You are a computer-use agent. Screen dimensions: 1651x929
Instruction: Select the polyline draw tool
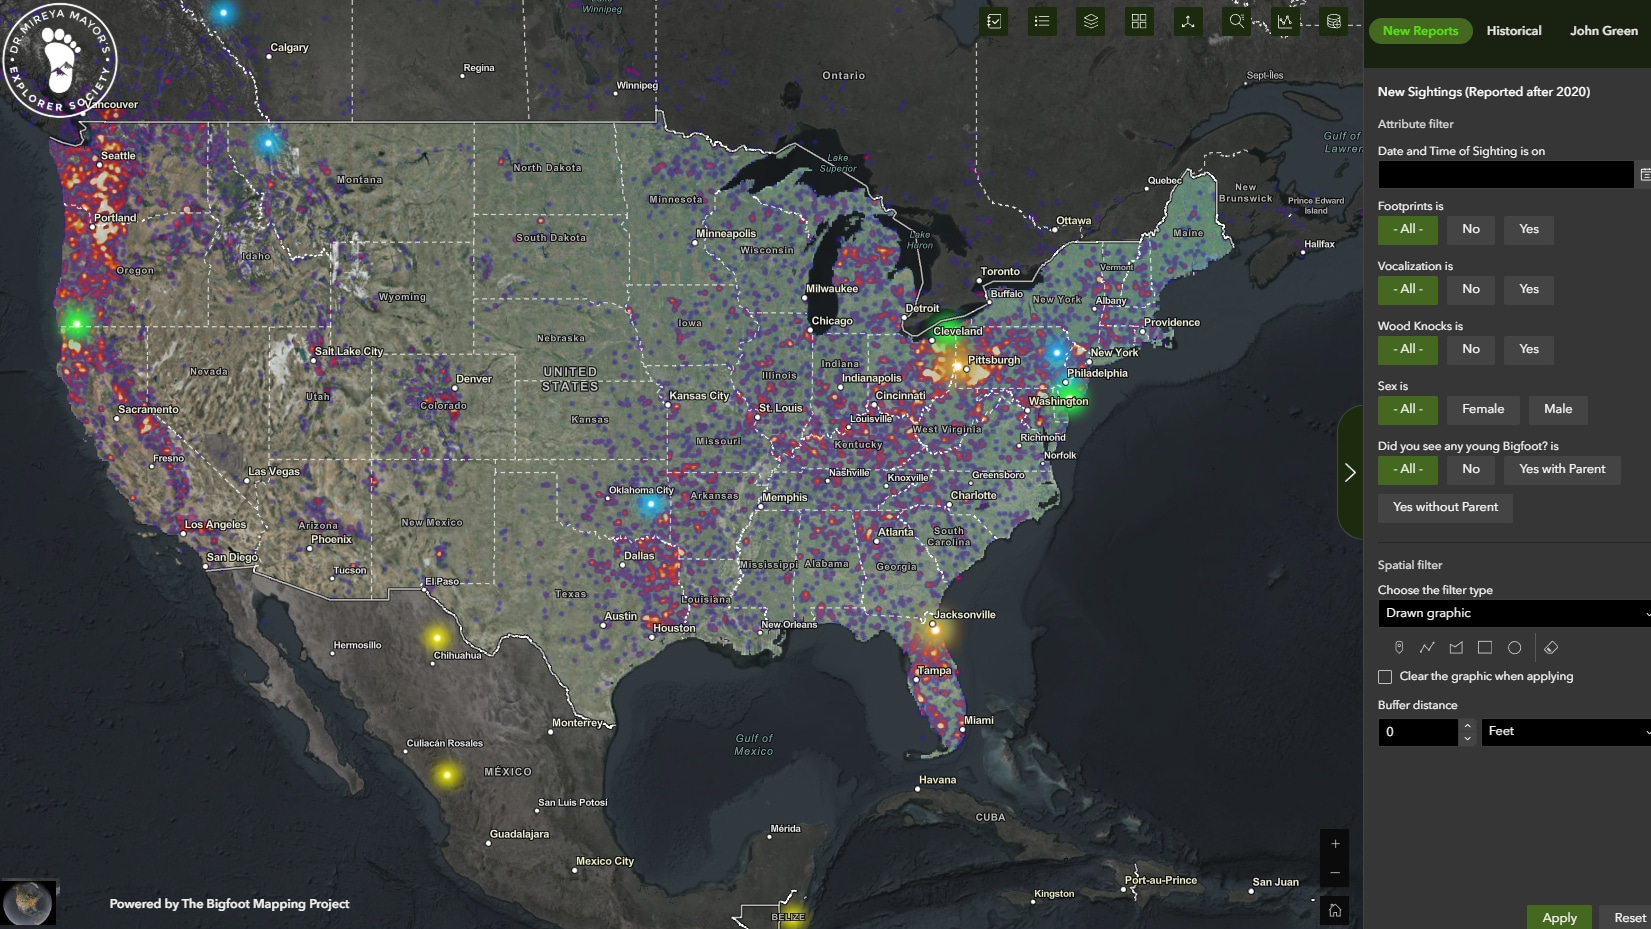(1427, 648)
